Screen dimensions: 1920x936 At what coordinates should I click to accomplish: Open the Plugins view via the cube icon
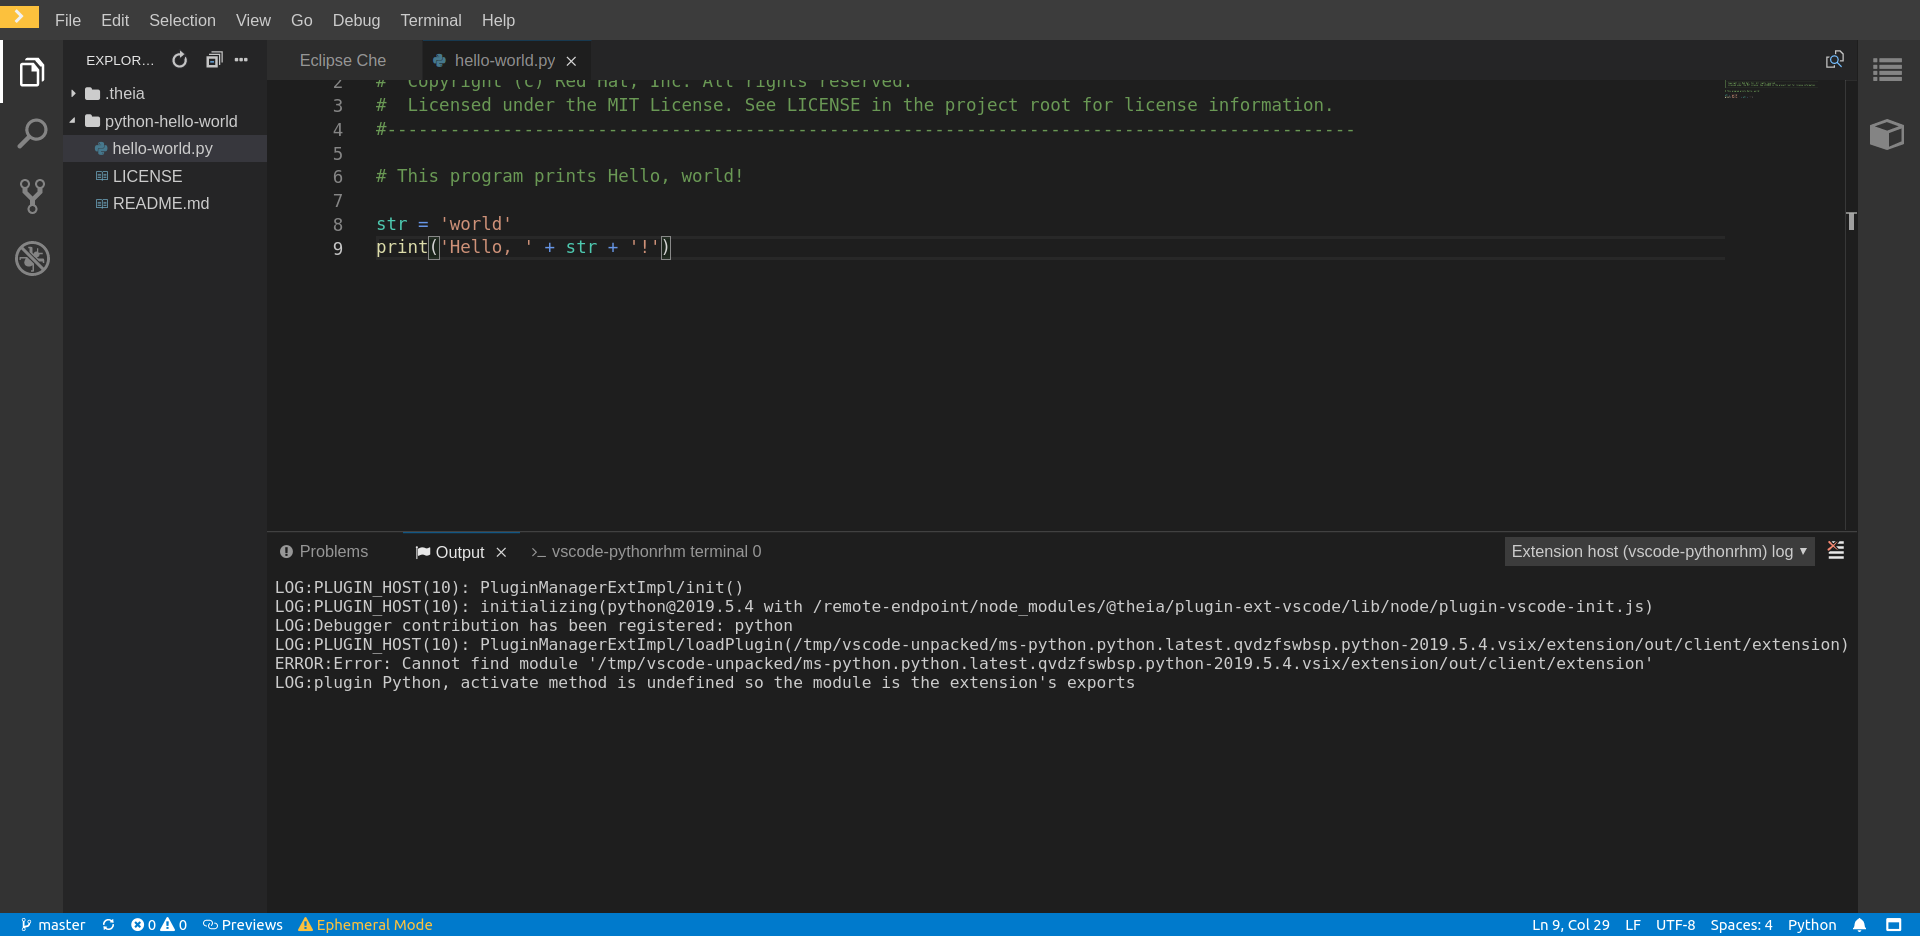1887,134
